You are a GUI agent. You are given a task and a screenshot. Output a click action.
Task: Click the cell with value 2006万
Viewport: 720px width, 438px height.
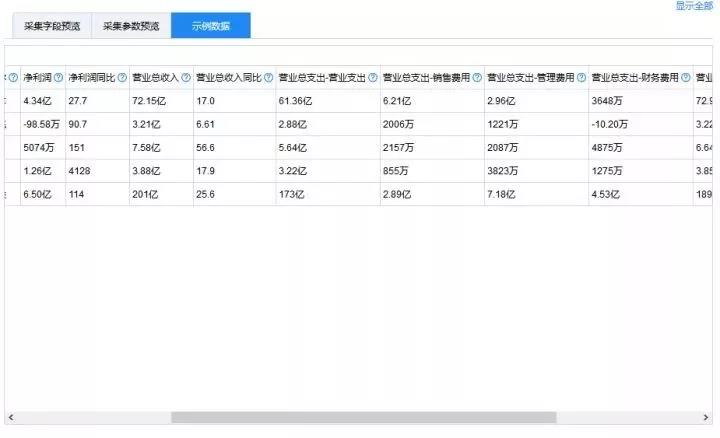tap(432, 124)
